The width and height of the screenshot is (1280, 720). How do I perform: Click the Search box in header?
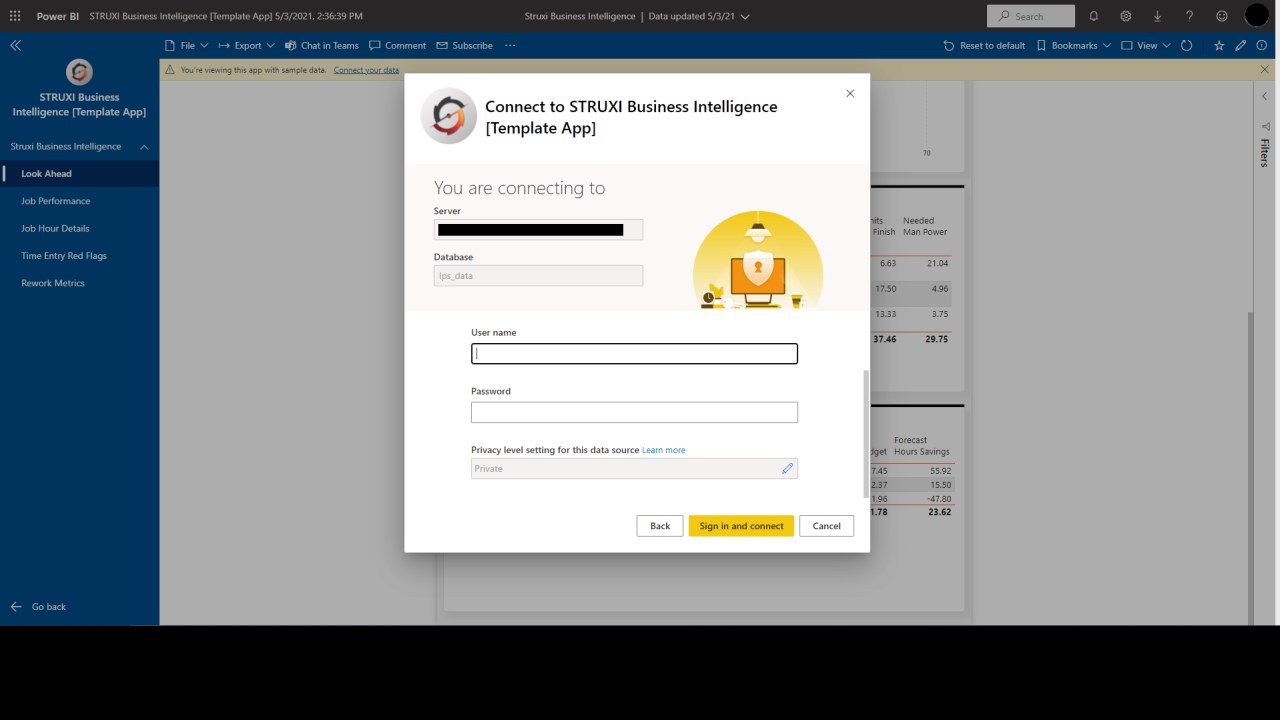(x=1031, y=16)
